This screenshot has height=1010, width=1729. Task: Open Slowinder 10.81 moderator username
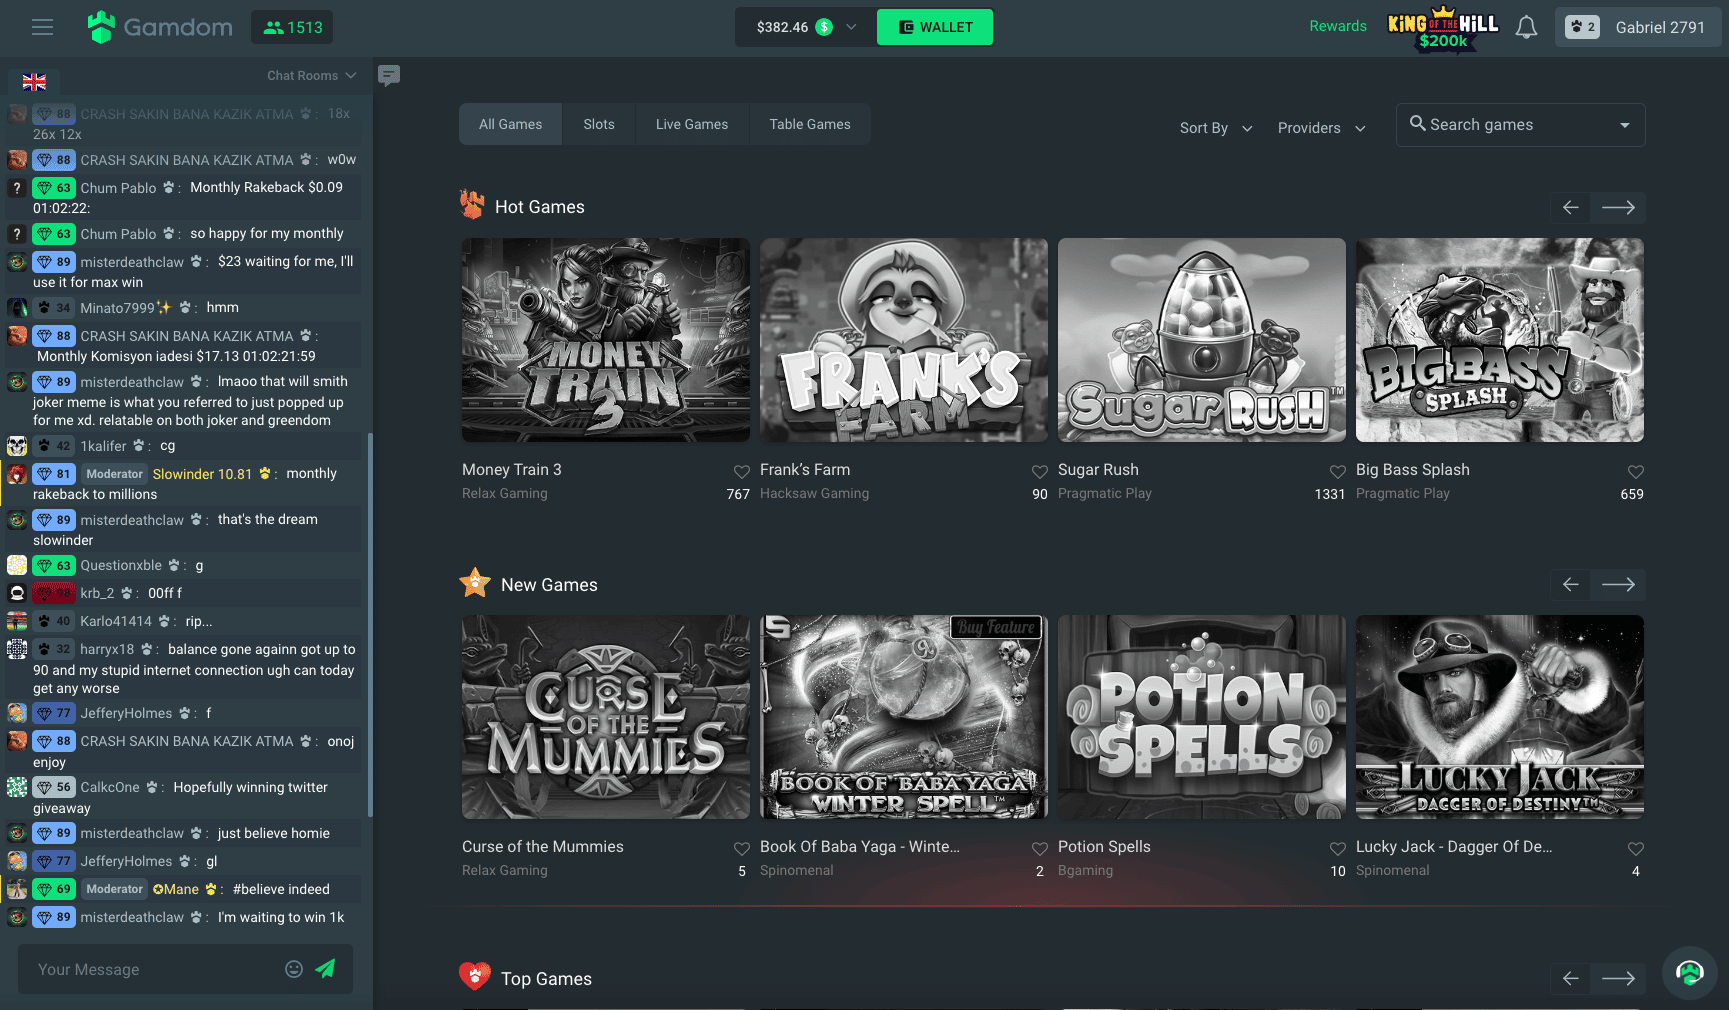(202, 474)
